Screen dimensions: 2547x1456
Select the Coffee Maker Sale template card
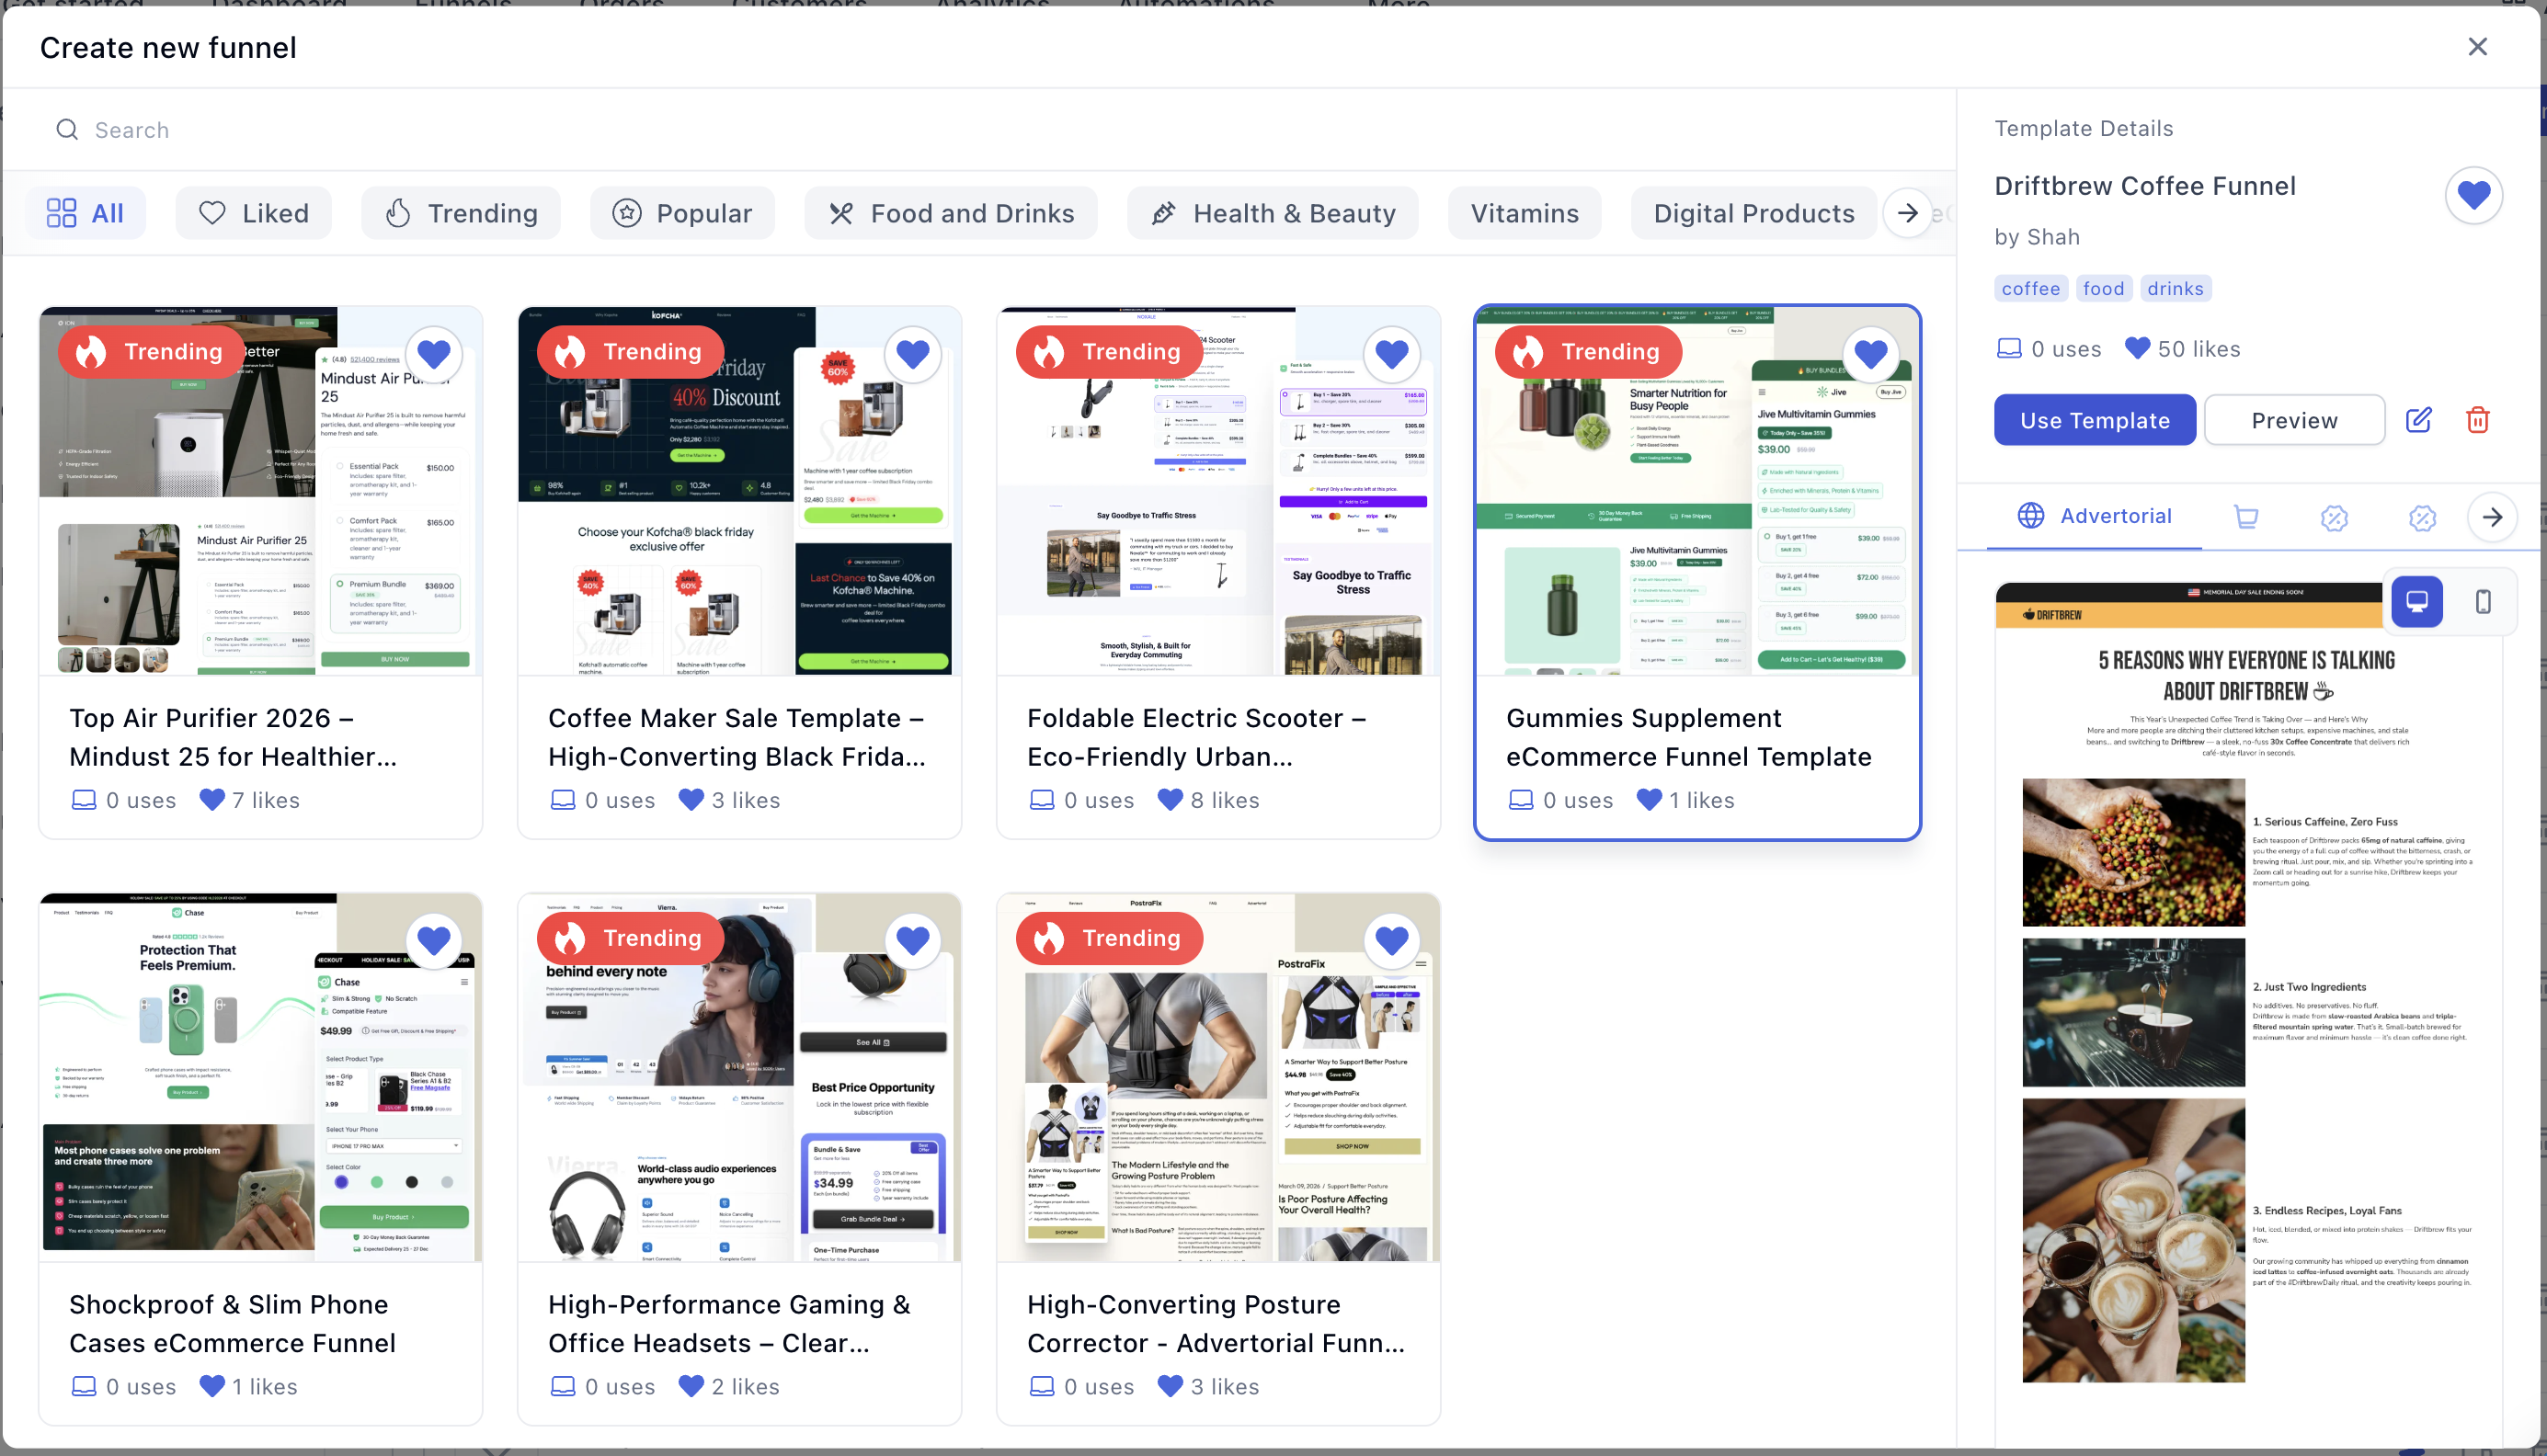[x=739, y=737]
